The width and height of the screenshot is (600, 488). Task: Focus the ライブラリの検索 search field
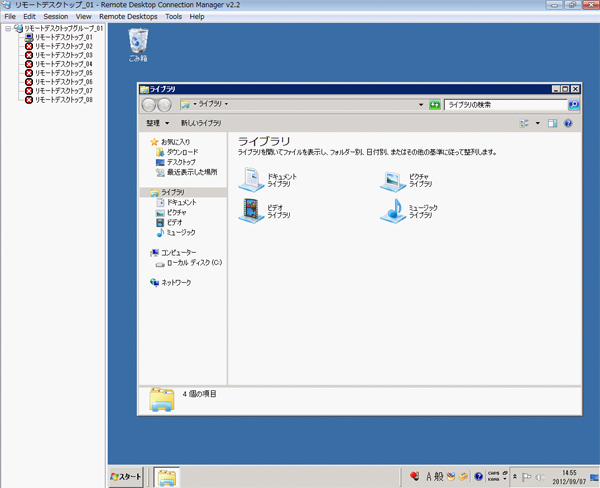(x=505, y=104)
